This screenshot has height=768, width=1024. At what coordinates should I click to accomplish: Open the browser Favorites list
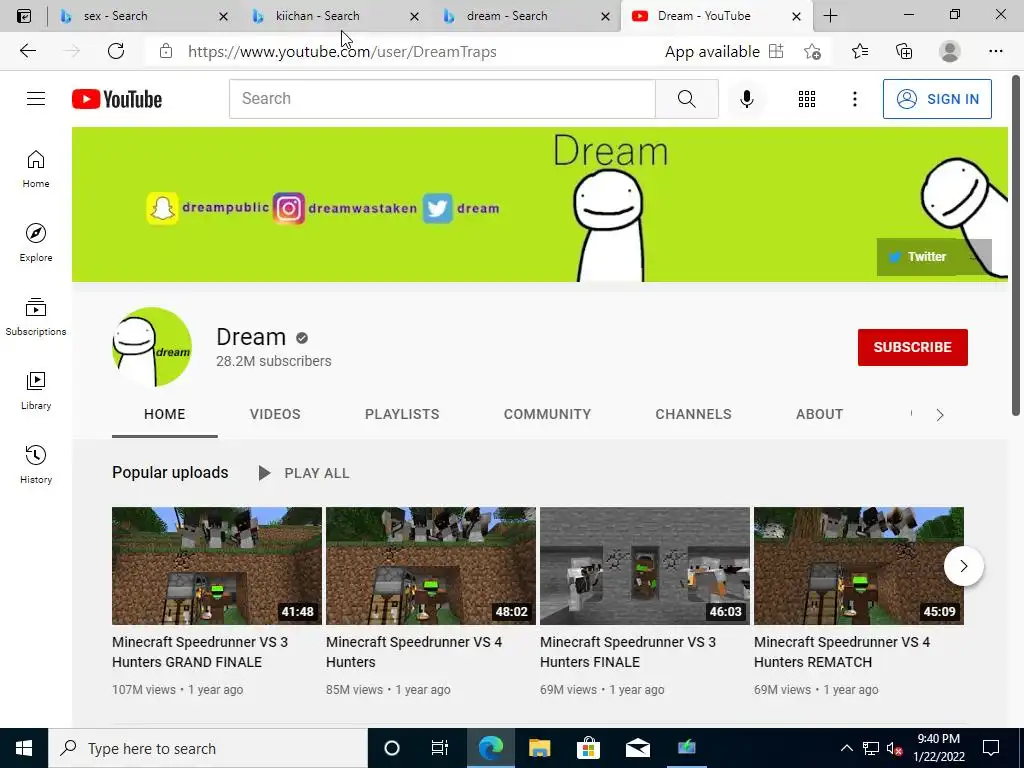point(860,51)
